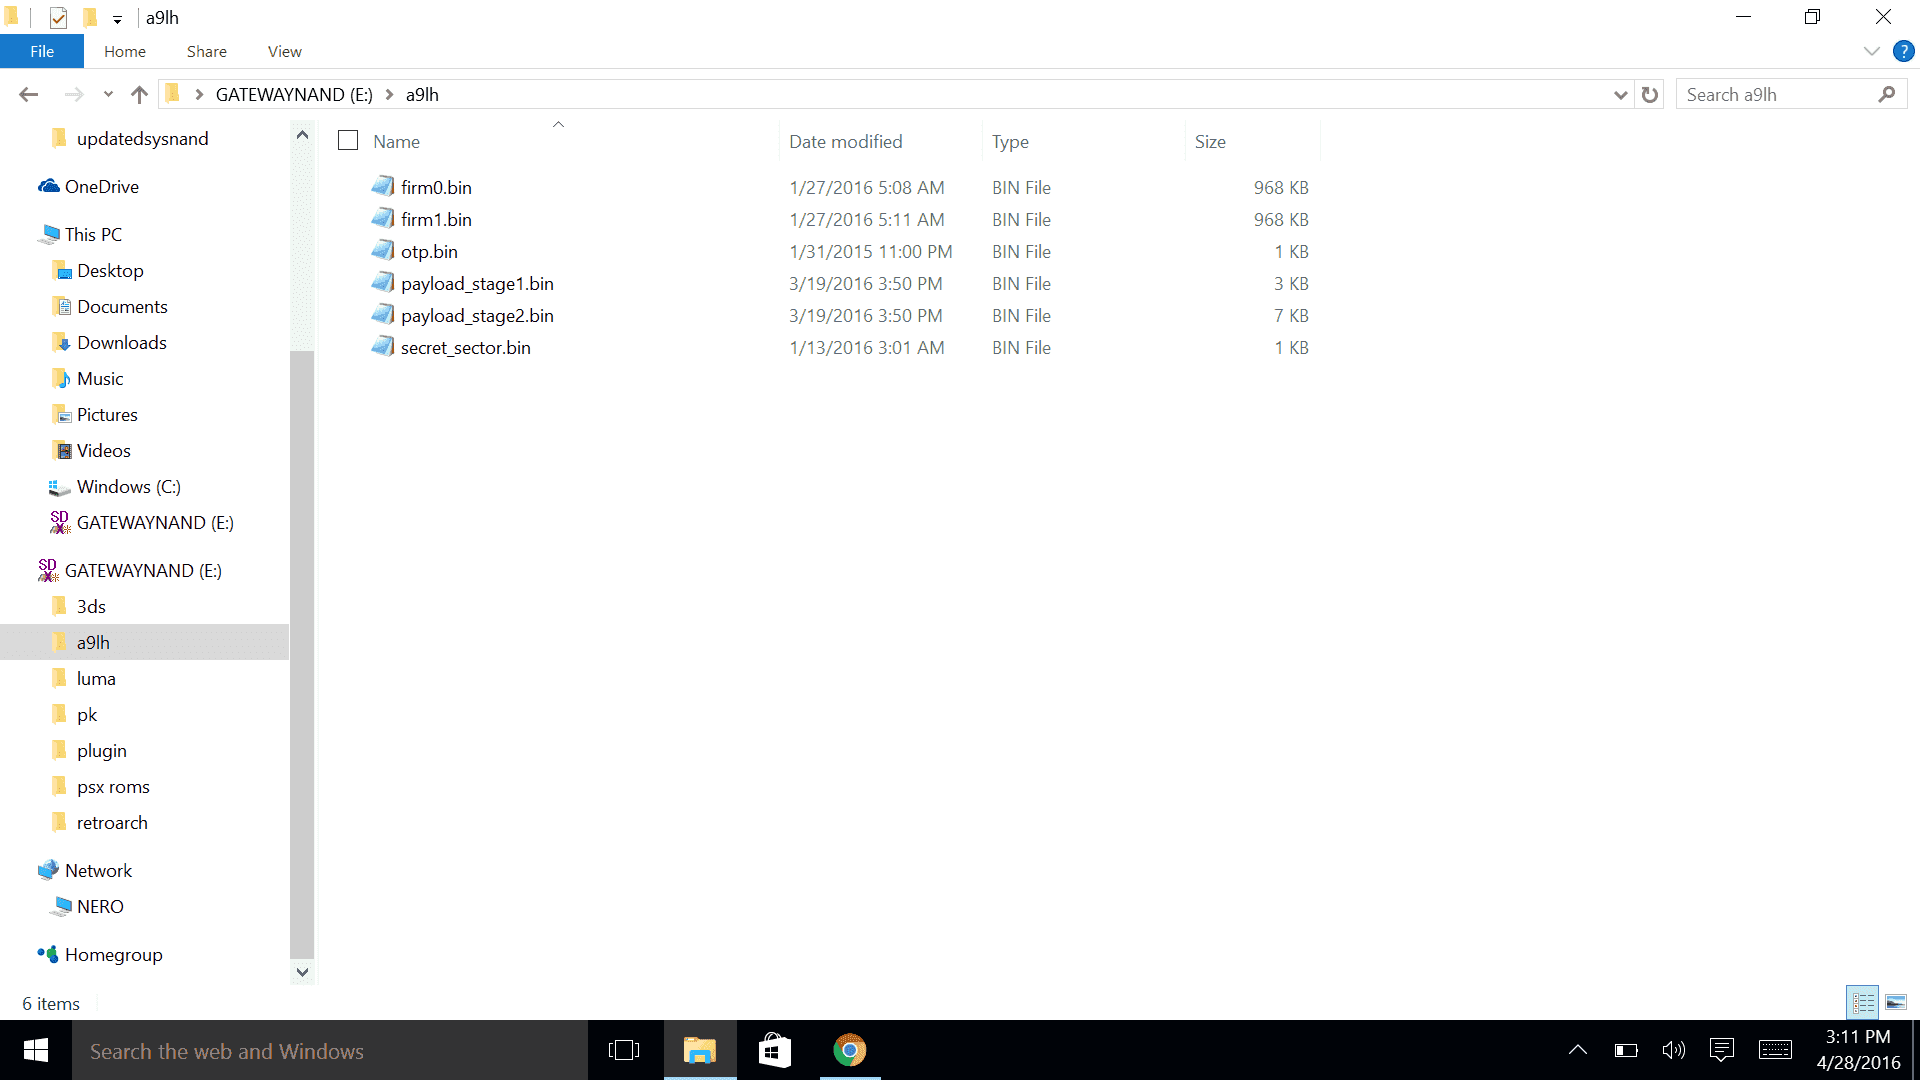Click navigation pane scroll down arrow
This screenshot has width=1920, height=1080.
point(302,971)
